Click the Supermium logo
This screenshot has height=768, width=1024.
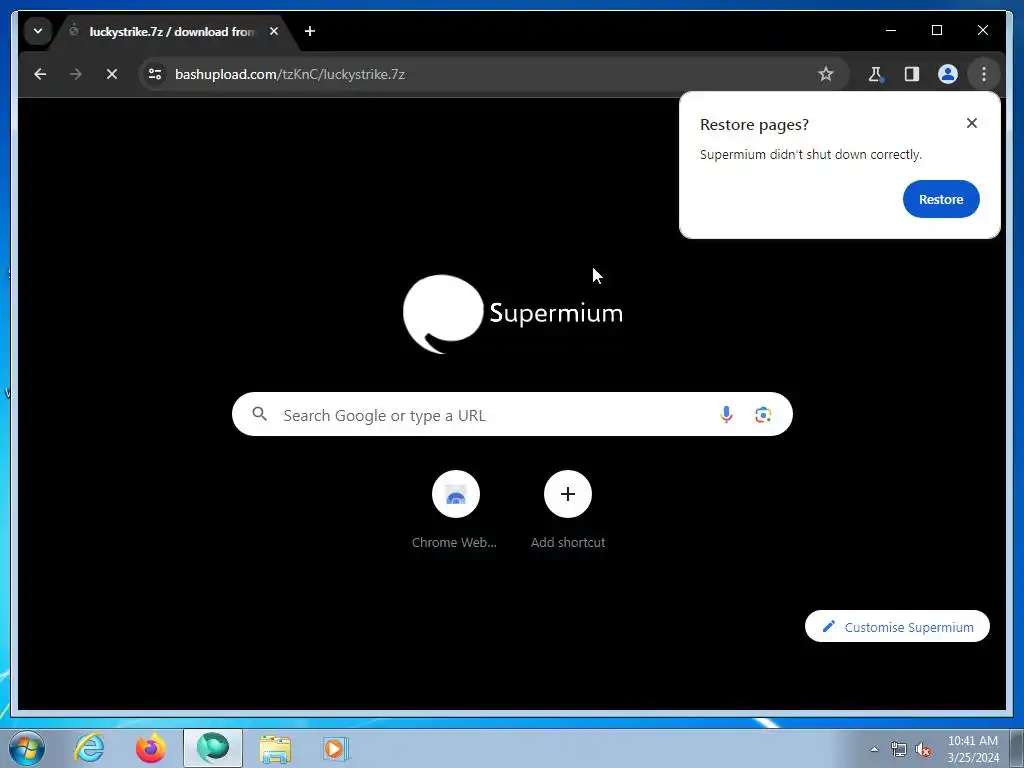513,313
